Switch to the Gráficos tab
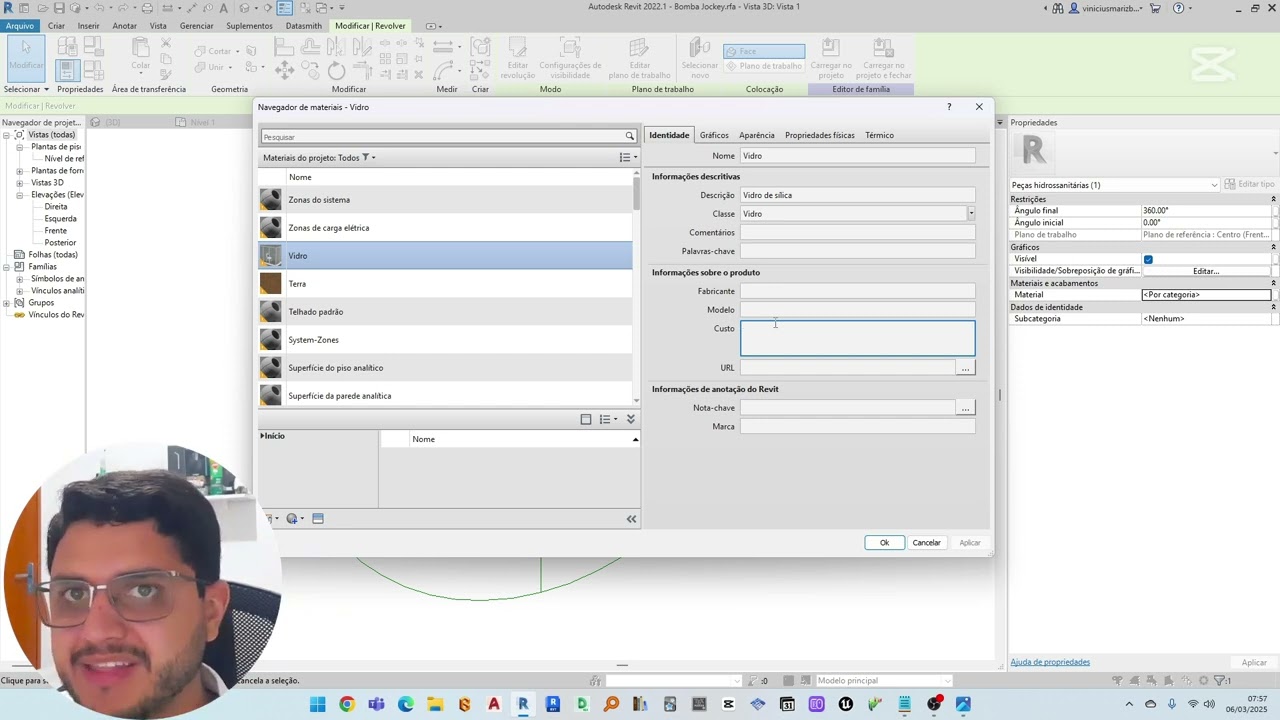 [714, 135]
